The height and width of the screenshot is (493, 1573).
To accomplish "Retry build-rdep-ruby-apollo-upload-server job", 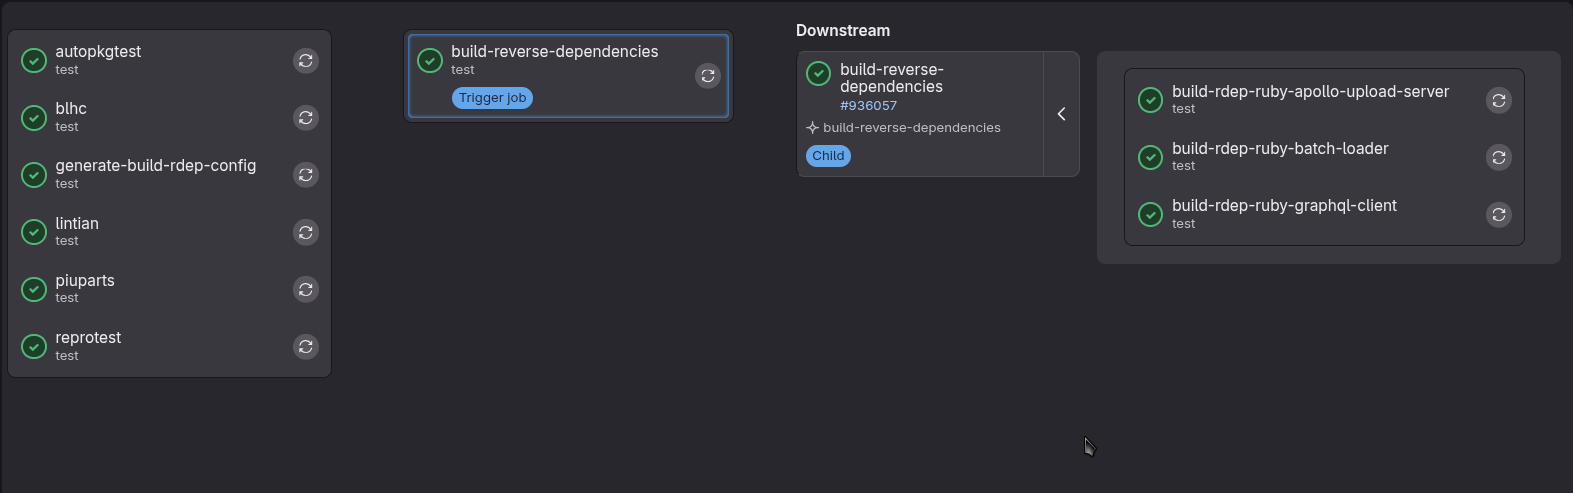I will [1498, 100].
